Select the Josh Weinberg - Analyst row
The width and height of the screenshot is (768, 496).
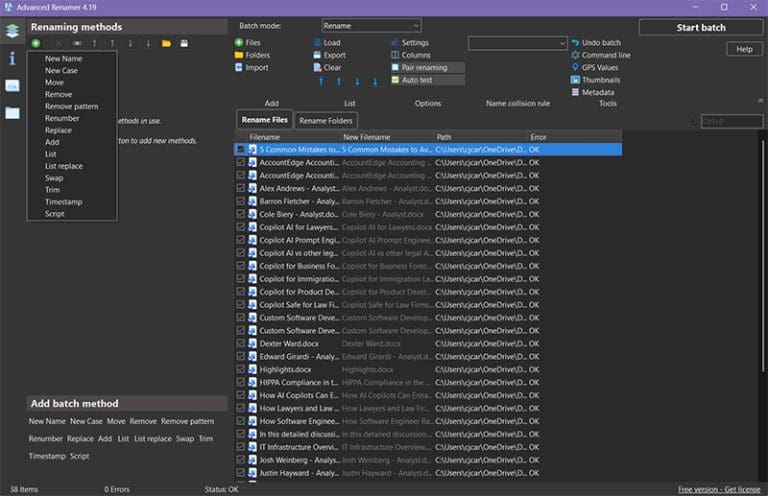coord(428,460)
